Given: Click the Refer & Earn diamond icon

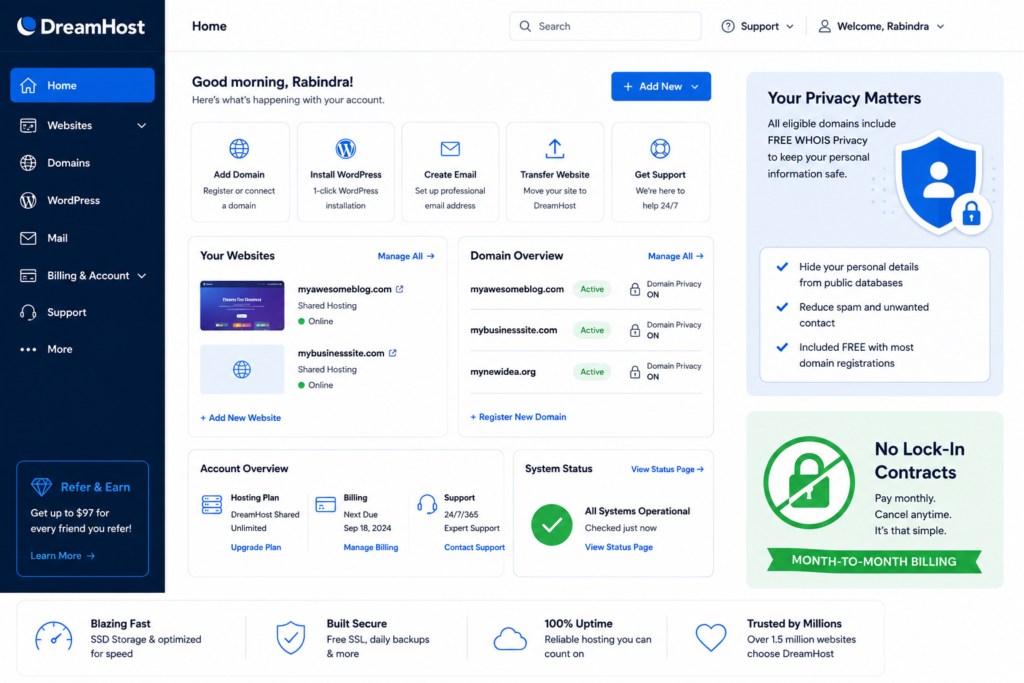Looking at the screenshot, I should tap(41, 486).
